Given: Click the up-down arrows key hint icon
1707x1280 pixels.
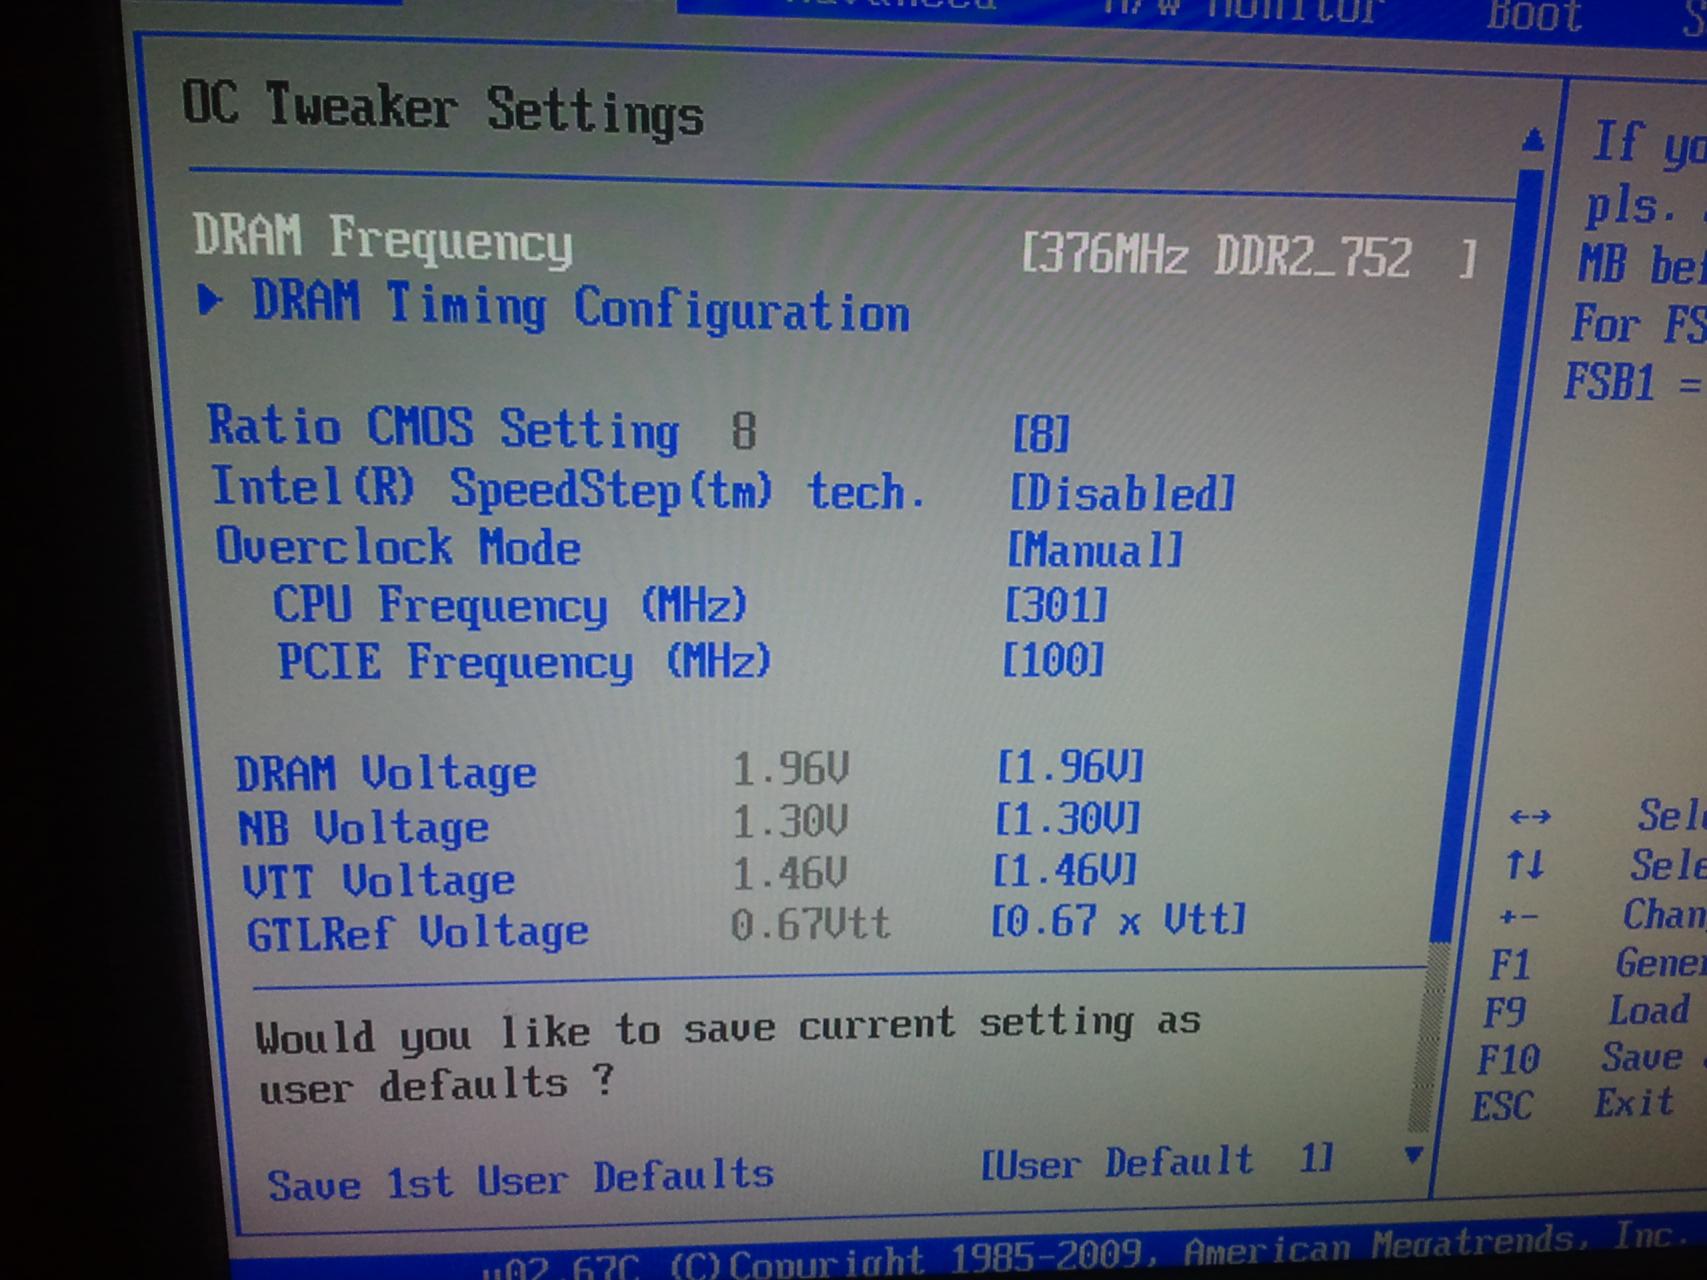Looking at the screenshot, I should click(x=1525, y=865).
